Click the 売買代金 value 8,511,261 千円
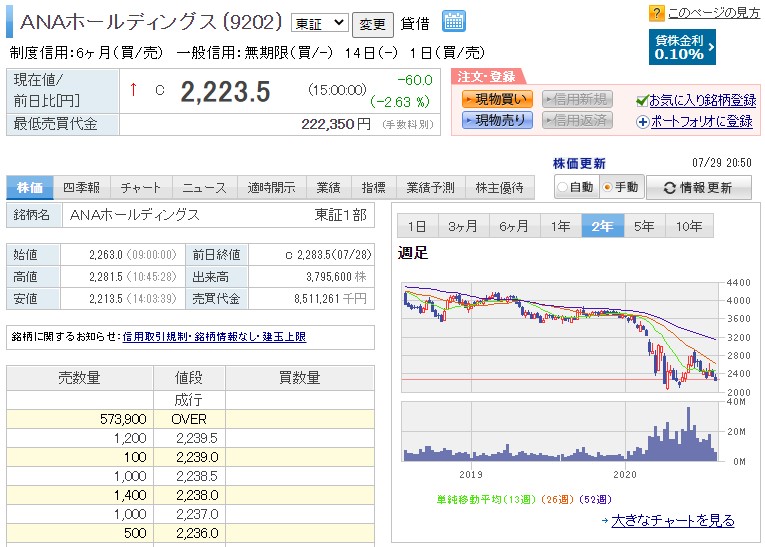 pos(330,299)
